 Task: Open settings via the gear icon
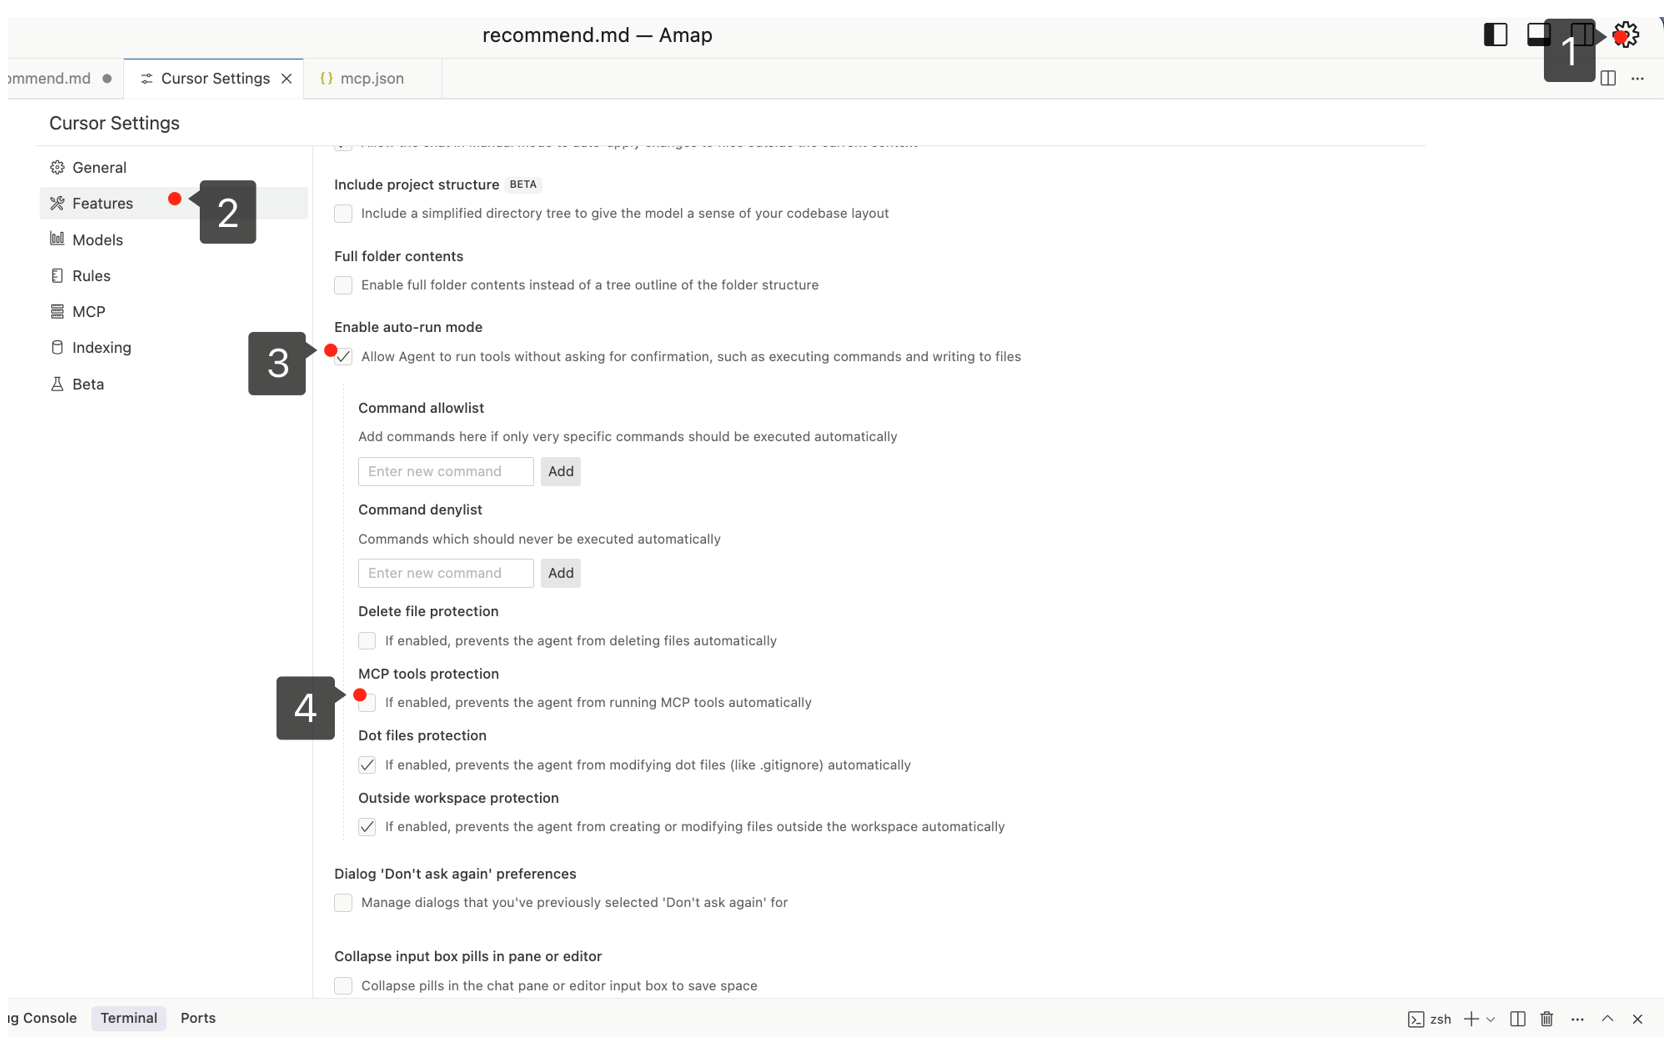pyautogui.click(x=1626, y=35)
